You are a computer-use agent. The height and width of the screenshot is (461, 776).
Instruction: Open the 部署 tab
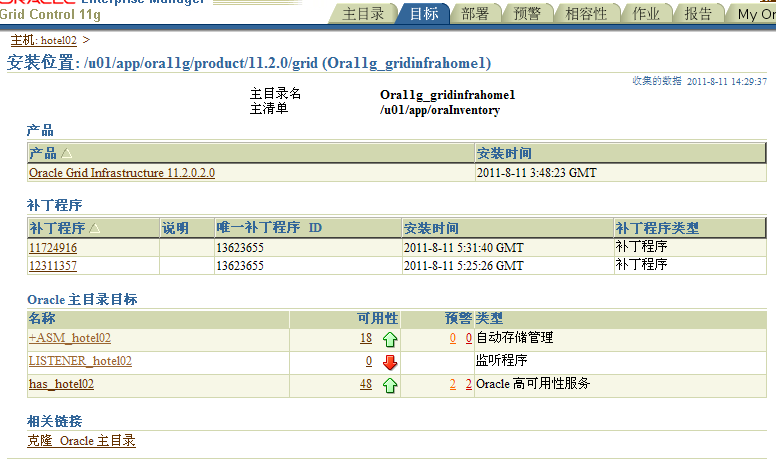pyautogui.click(x=475, y=13)
